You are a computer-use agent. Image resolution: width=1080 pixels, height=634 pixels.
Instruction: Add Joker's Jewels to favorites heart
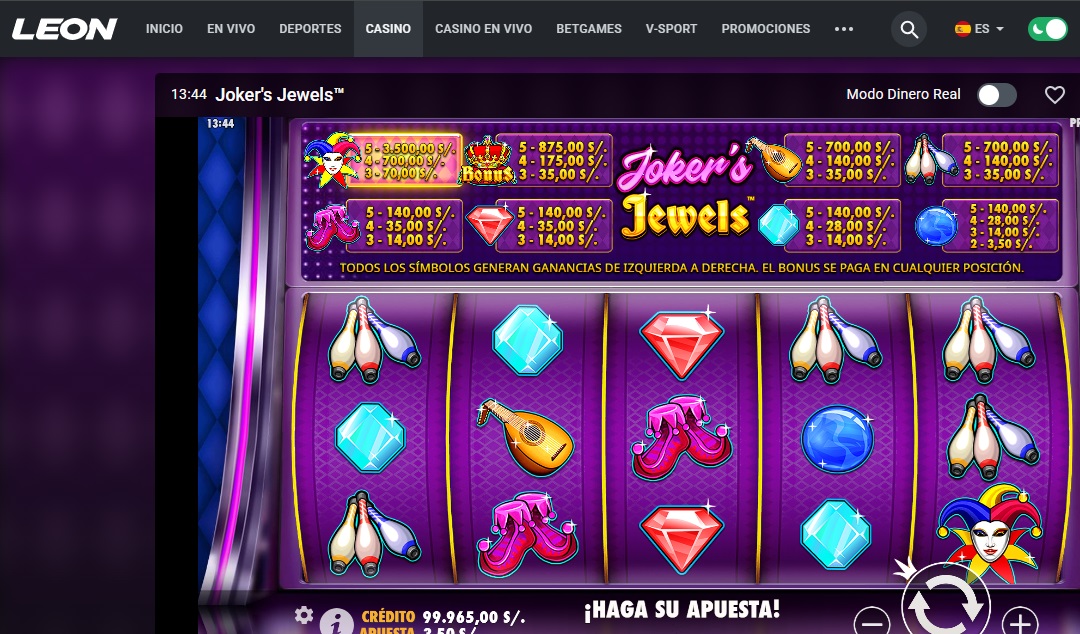(x=1055, y=94)
